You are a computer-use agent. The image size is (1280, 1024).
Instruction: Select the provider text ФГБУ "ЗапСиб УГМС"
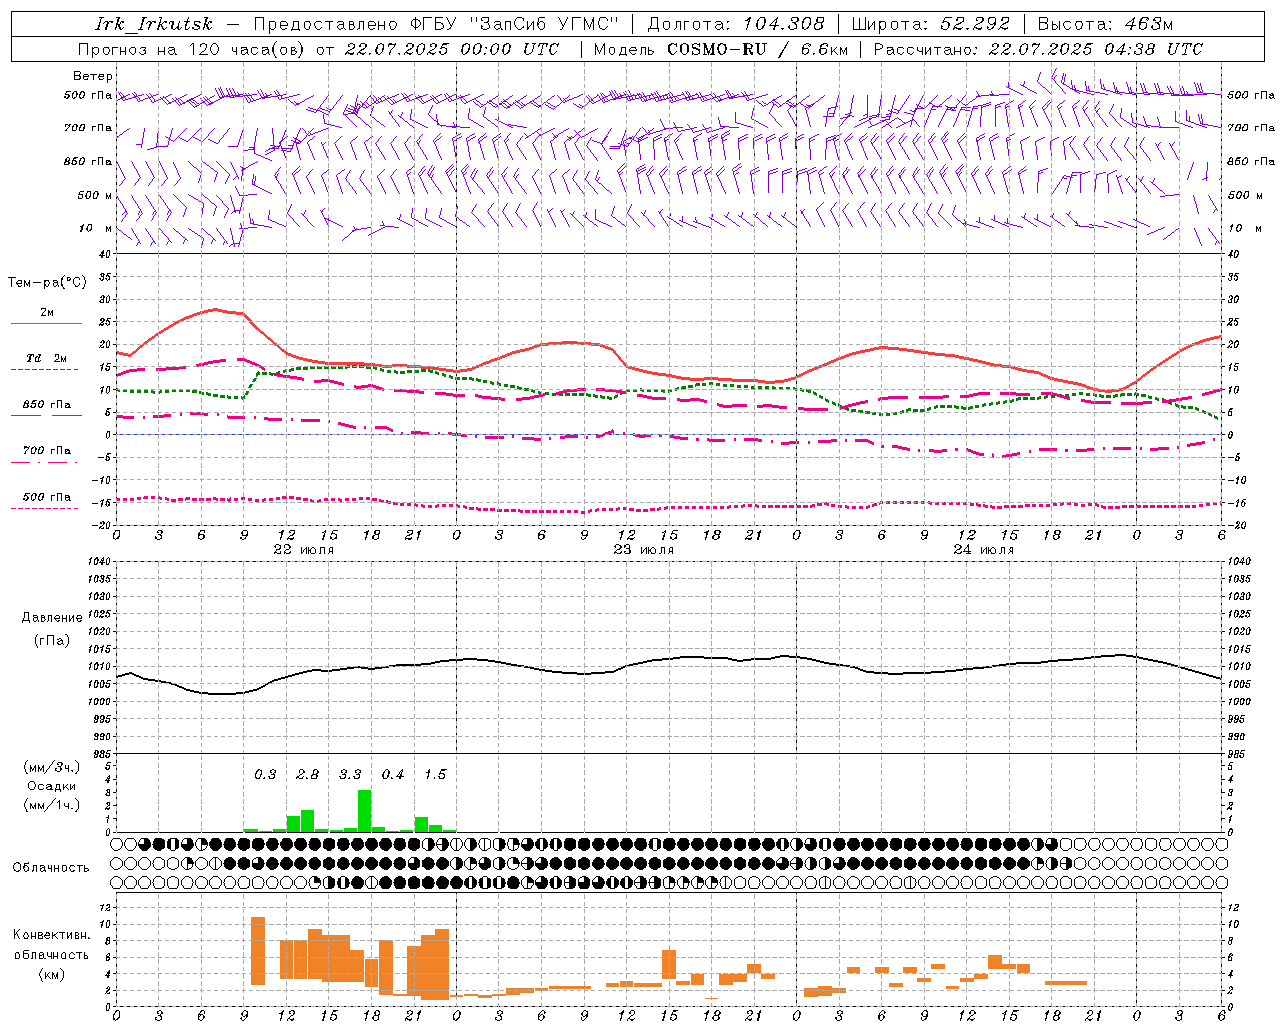(514, 24)
